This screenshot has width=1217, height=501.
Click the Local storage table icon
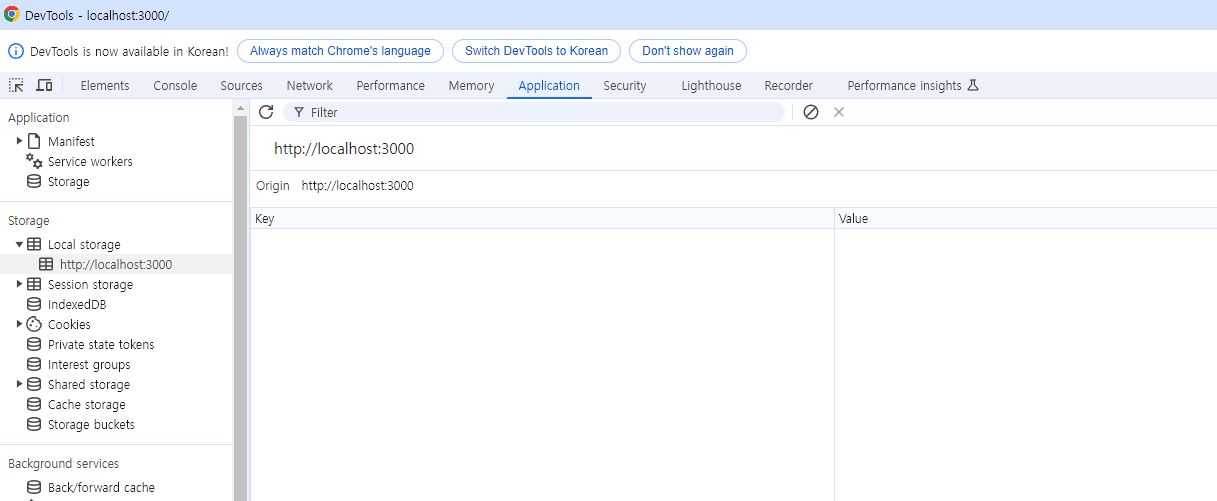coord(34,244)
